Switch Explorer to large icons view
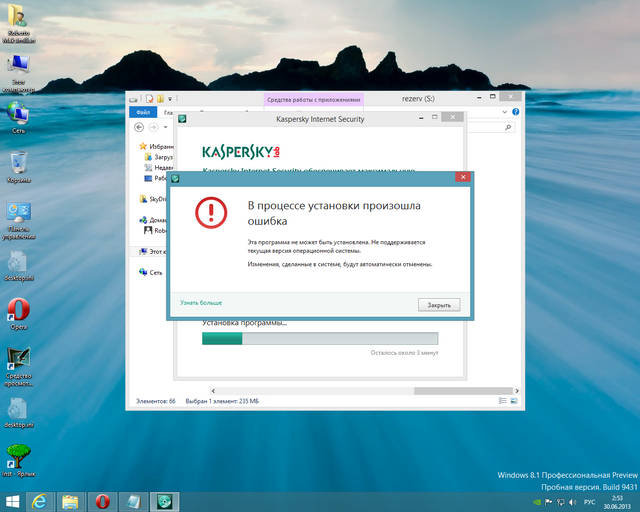Screen dimensions: 640x512 514,401
